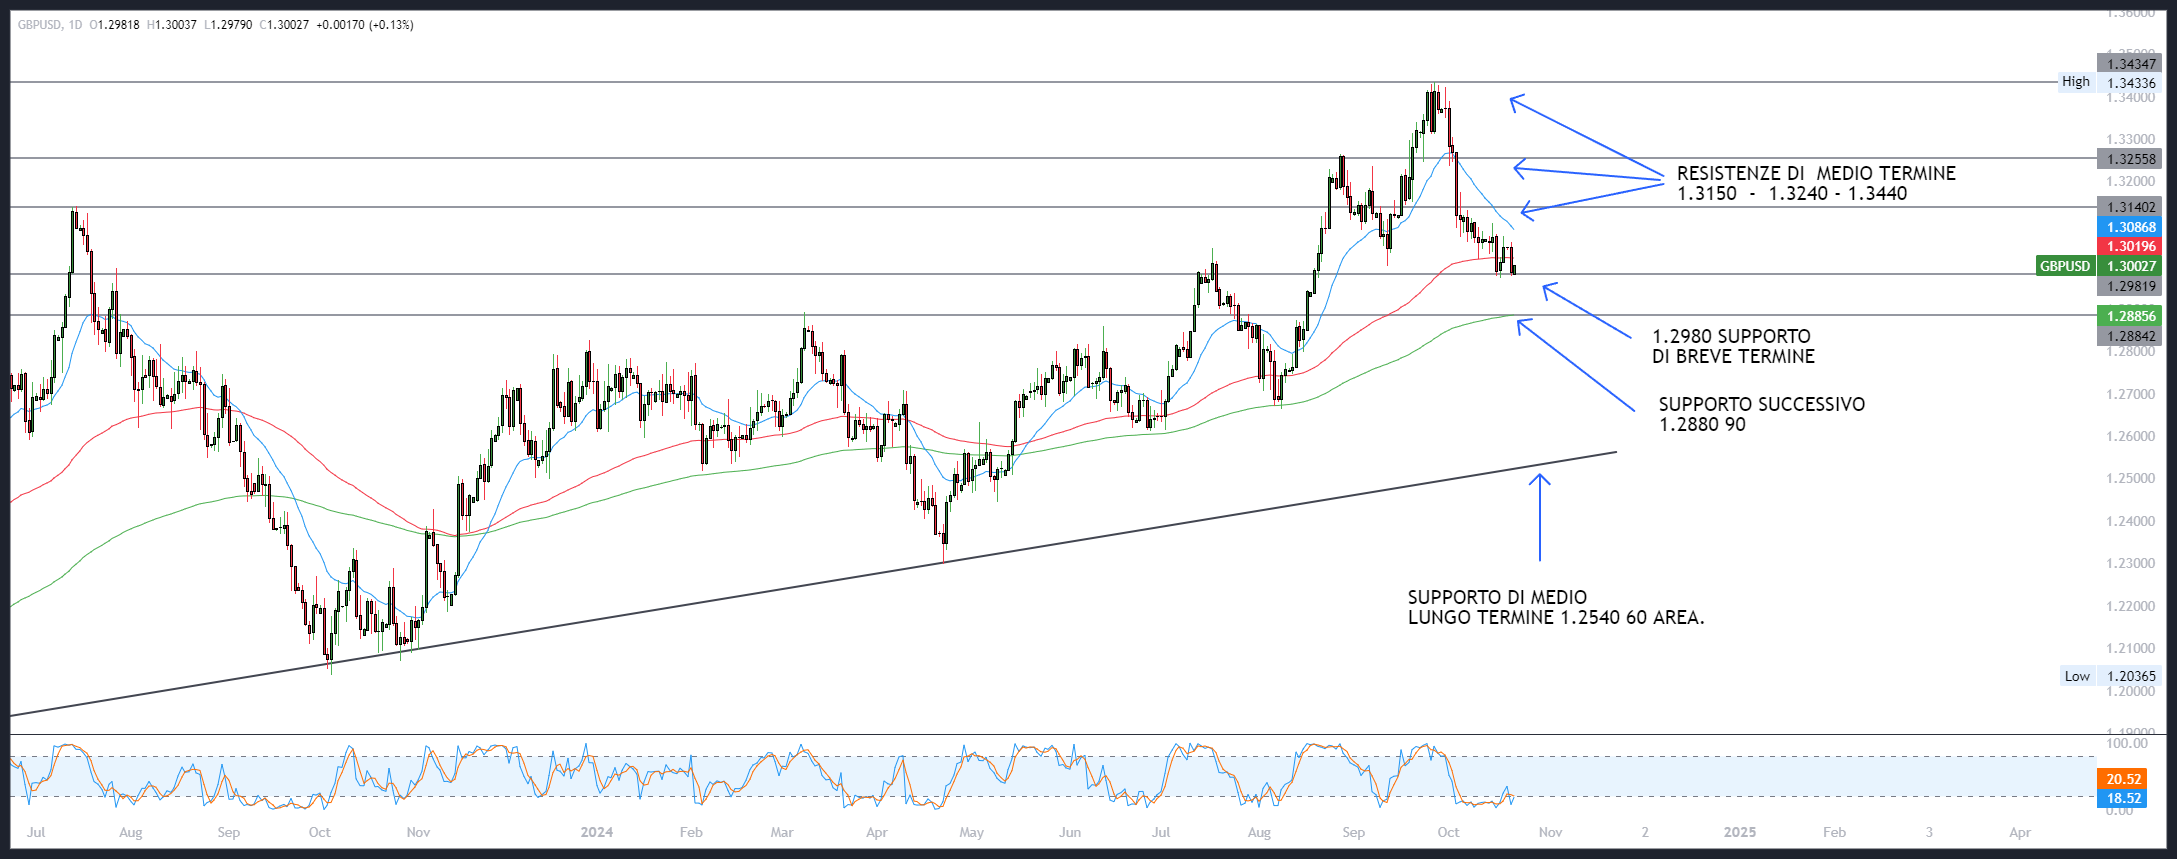Click the 2025 label on the time axis
The image size is (2177, 859).
(1740, 832)
